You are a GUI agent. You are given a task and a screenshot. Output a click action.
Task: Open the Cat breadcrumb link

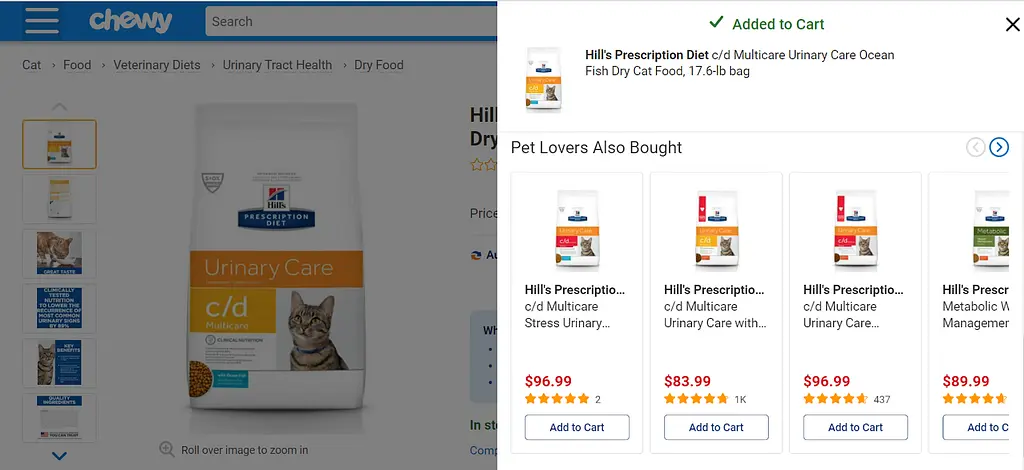pyautogui.click(x=32, y=65)
